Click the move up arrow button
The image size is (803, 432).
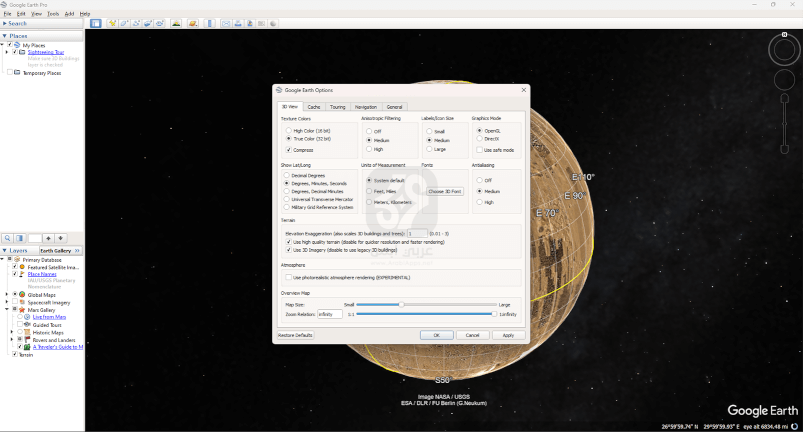click(x=48, y=239)
